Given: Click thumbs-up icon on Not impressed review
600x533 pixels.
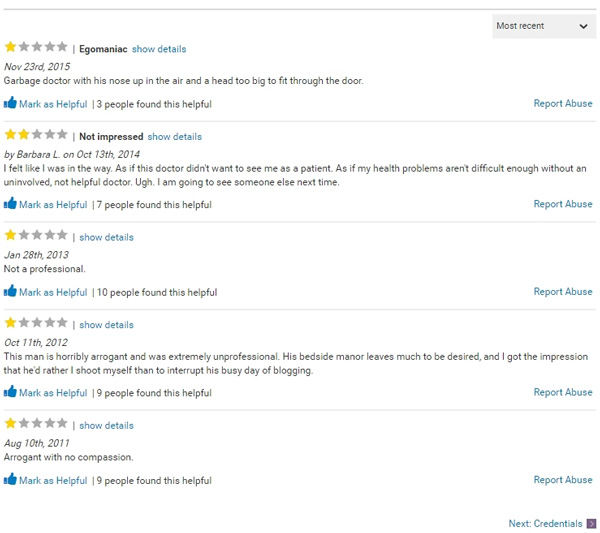Looking at the screenshot, I should coord(10,204).
